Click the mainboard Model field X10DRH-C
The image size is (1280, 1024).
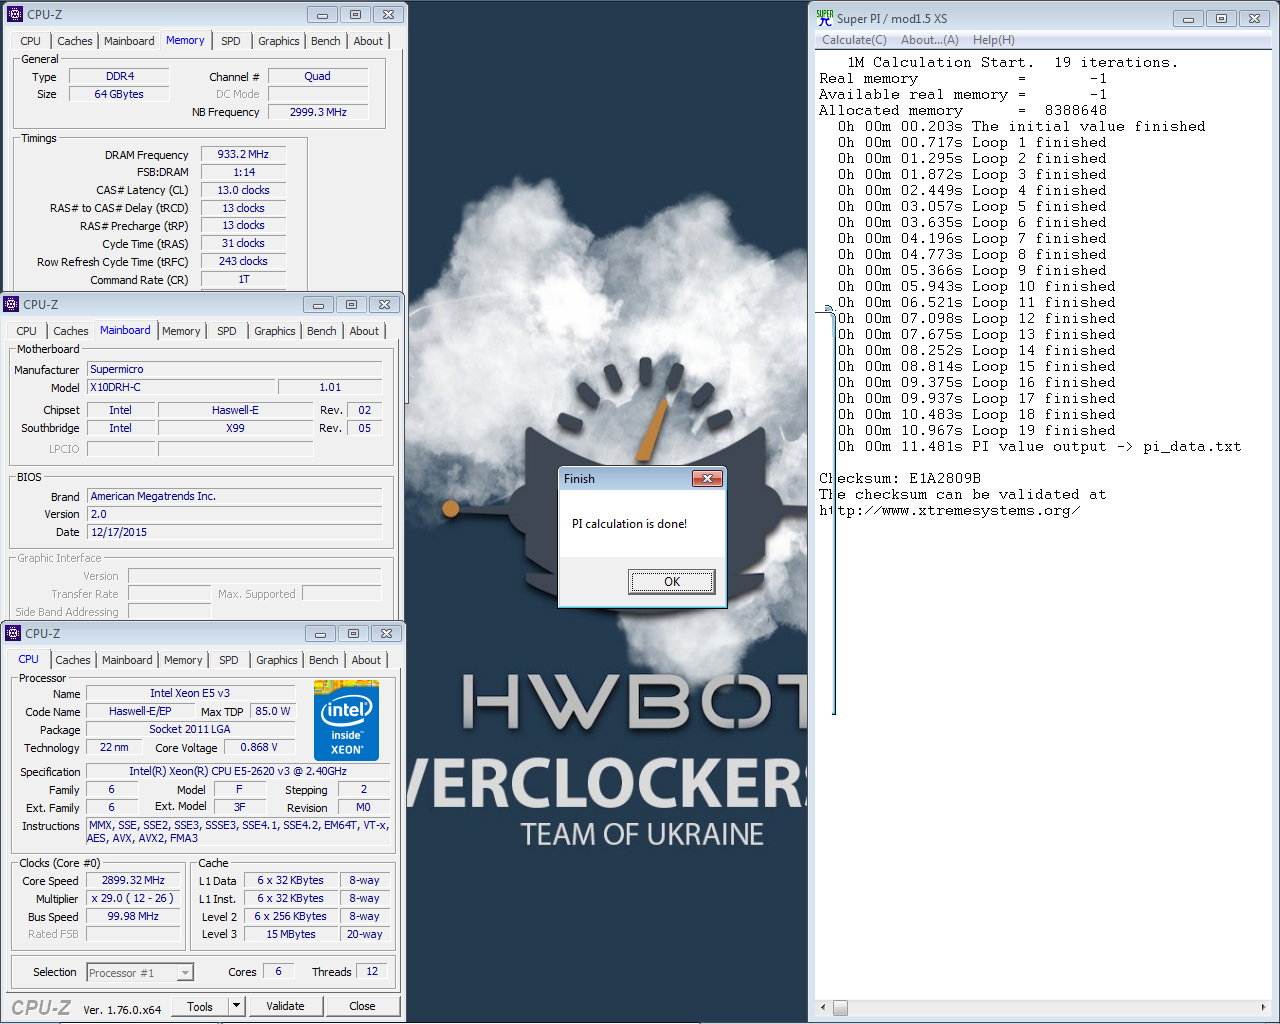click(x=181, y=387)
